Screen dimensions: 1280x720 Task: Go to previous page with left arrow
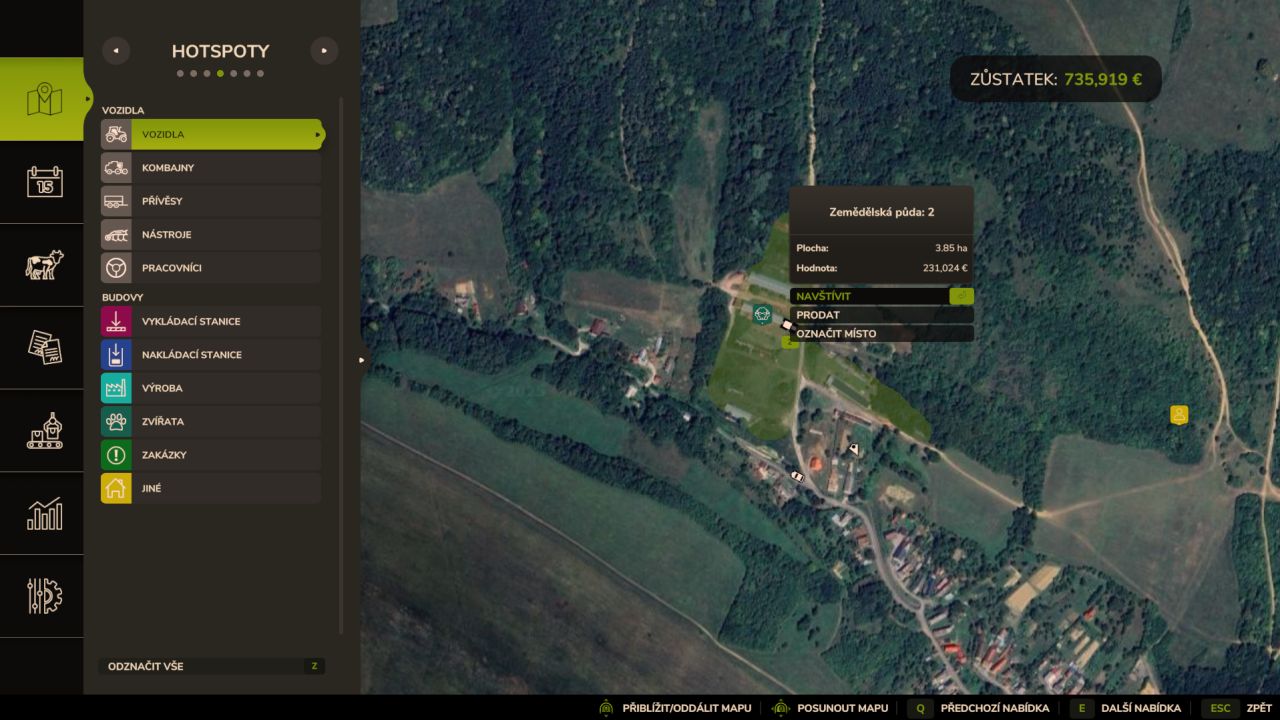pyautogui.click(x=116, y=51)
